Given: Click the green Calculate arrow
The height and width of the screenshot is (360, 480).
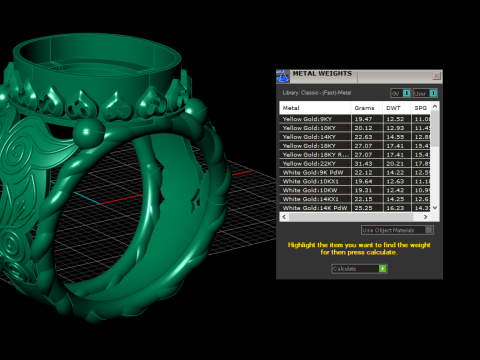Looking at the screenshot, I should pos(383,269).
